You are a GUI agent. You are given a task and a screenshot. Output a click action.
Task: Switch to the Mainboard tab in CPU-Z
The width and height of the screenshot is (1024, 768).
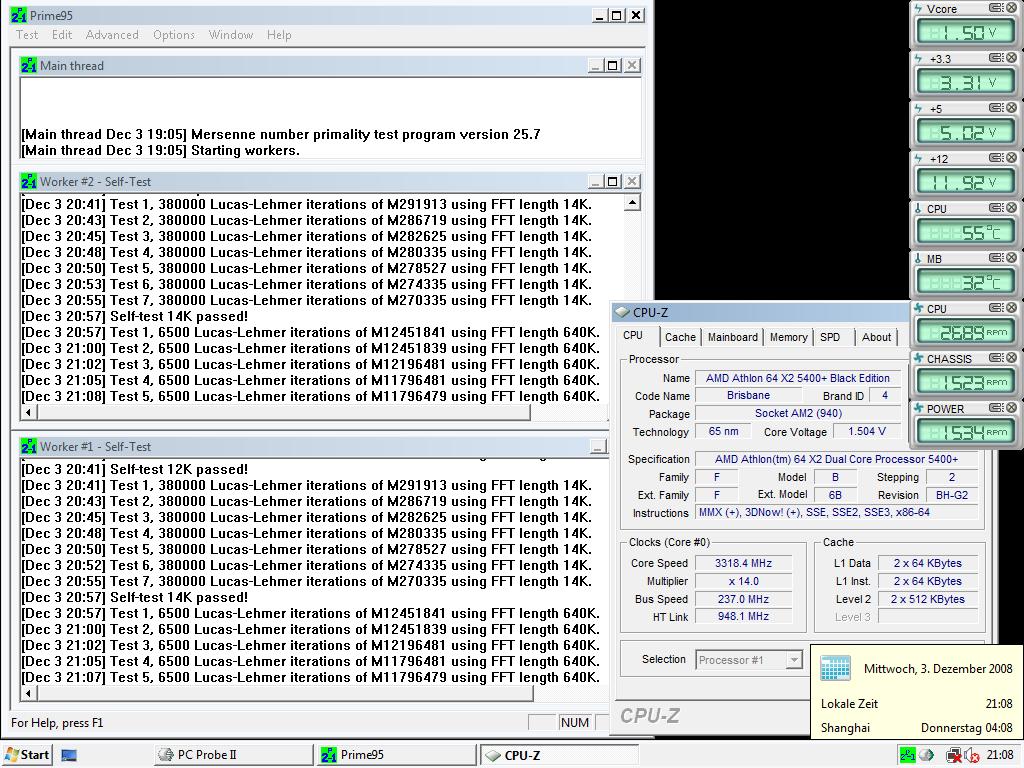tap(733, 337)
